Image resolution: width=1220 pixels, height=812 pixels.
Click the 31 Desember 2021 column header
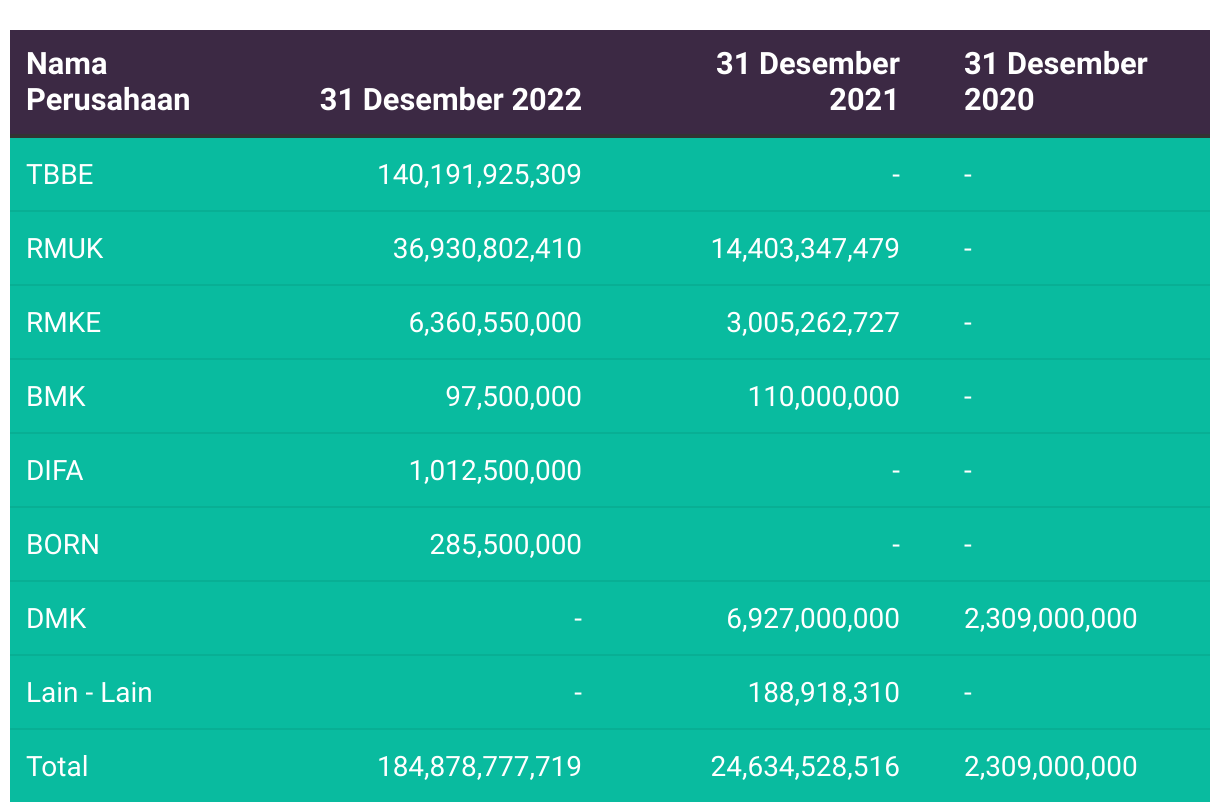click(x=808, y=82)
